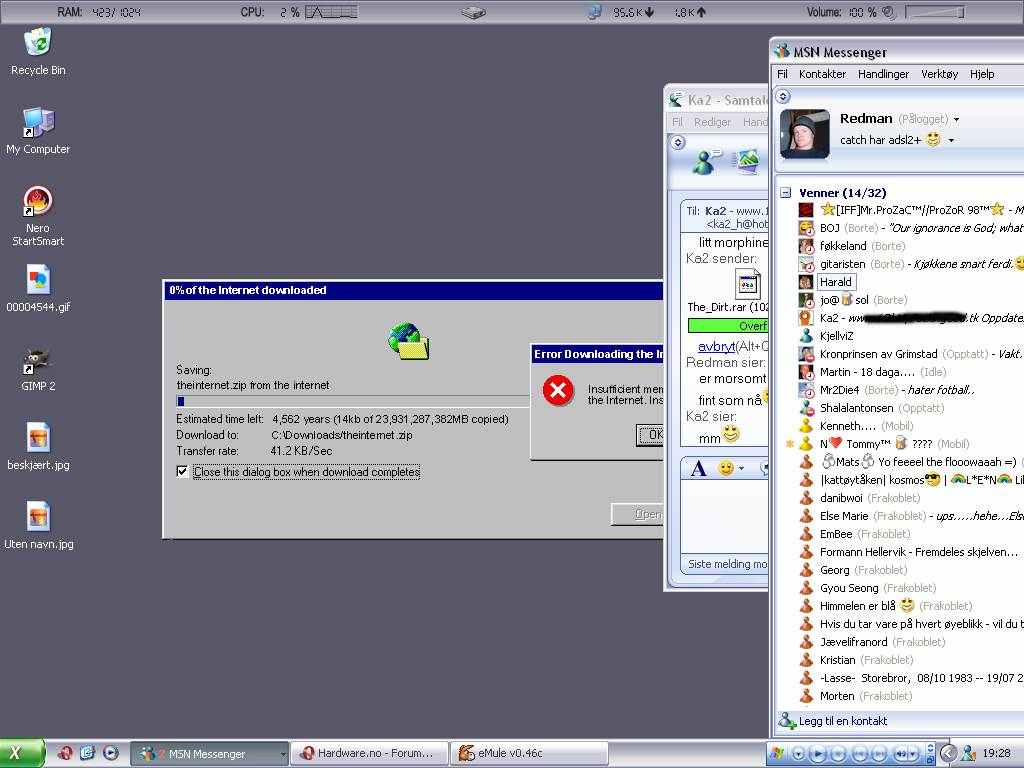Toggle 'Close this dialog box when download completes'

click(182, 472)
